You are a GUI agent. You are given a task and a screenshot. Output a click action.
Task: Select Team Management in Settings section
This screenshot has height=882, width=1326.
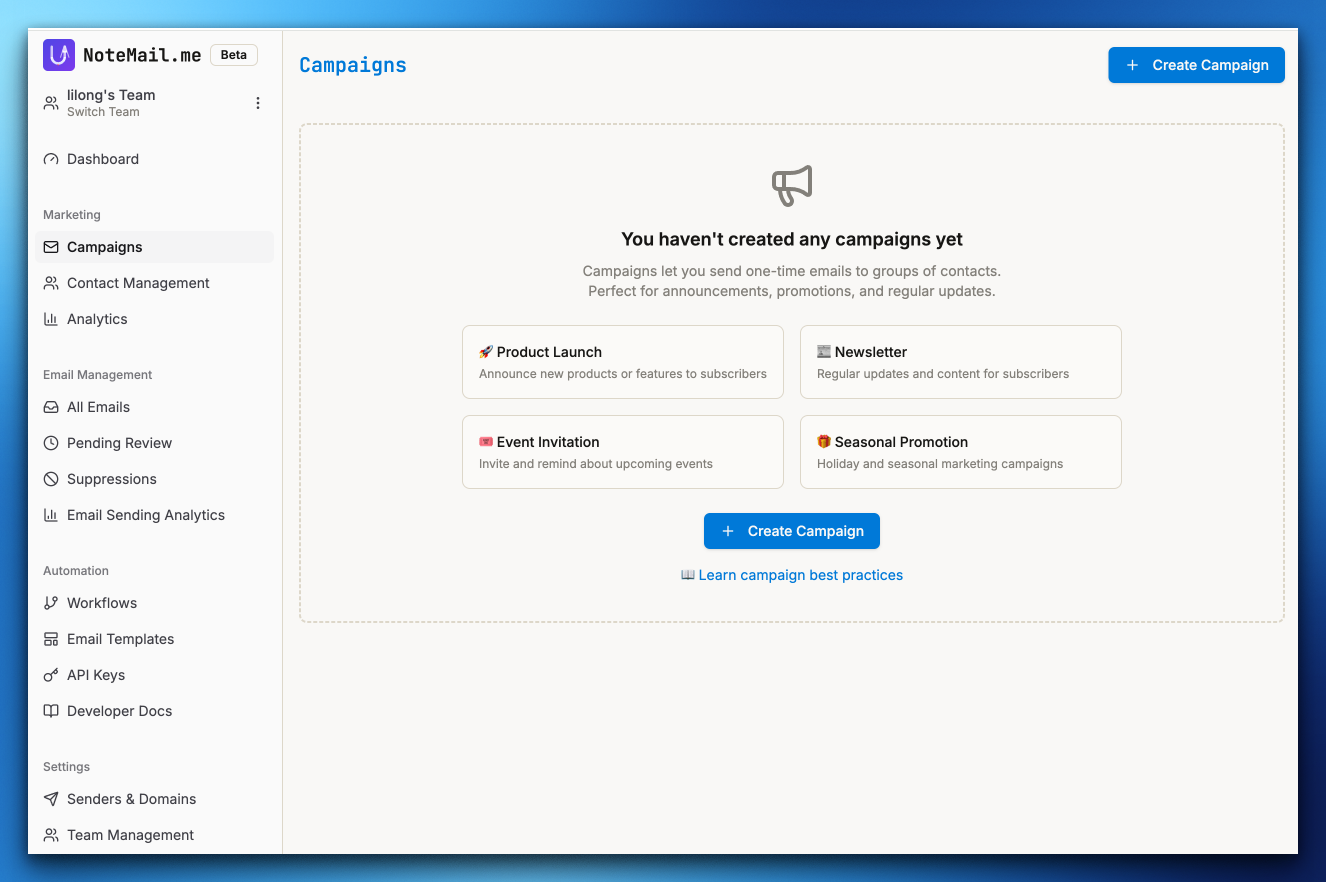pyautogui.click(x=130, y=835)
